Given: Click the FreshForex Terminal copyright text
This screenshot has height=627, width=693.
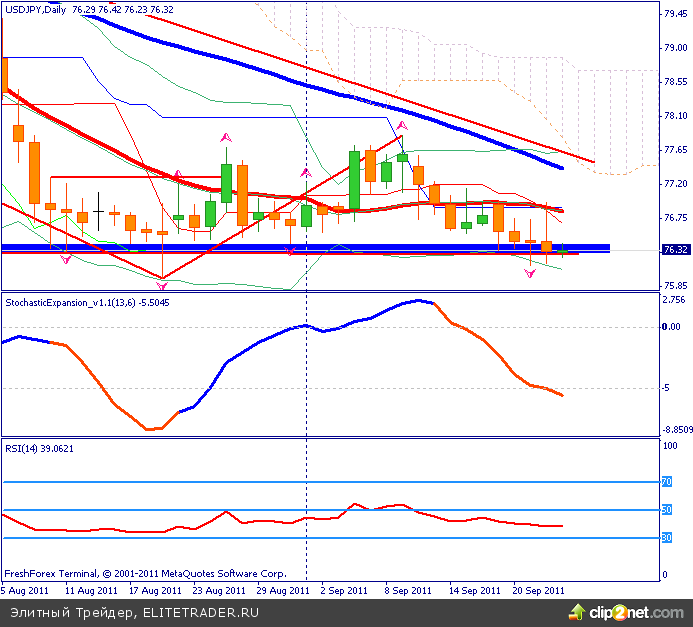Looking at the screenshot, I should [x=145, y=574].
